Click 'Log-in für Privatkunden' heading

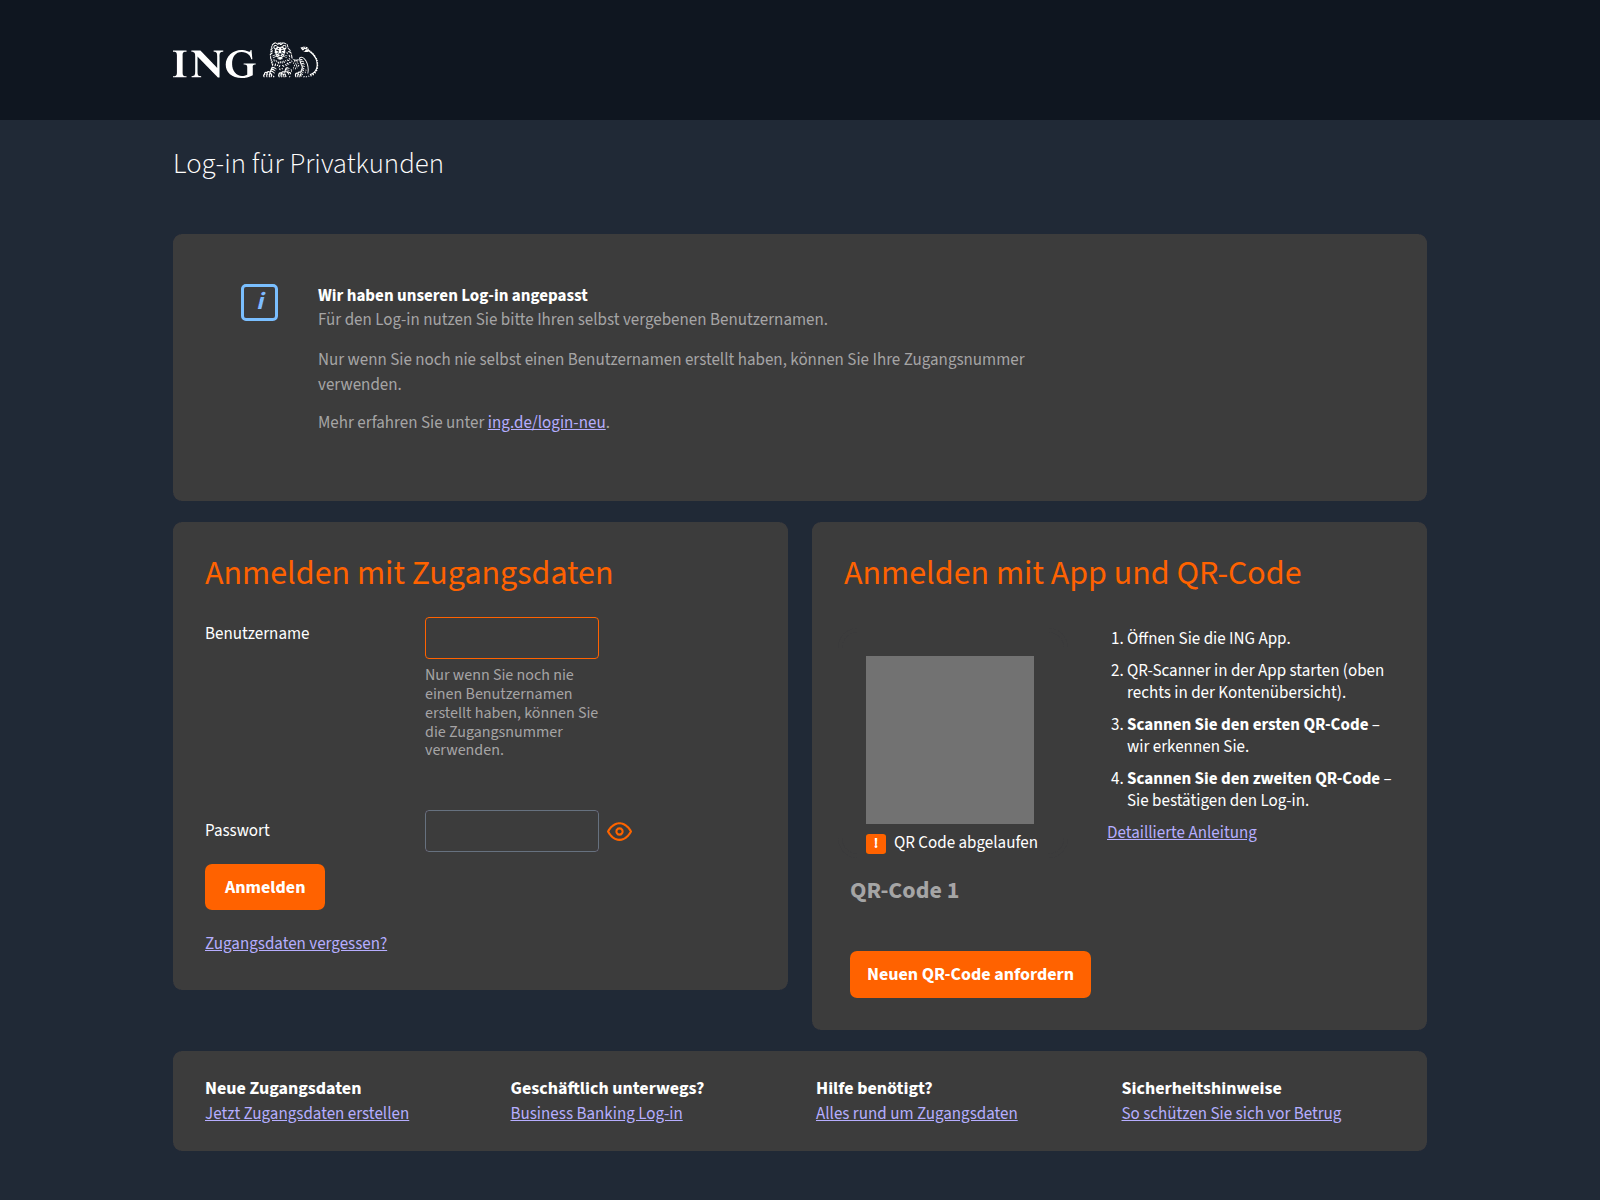click(x=308, y=164)
